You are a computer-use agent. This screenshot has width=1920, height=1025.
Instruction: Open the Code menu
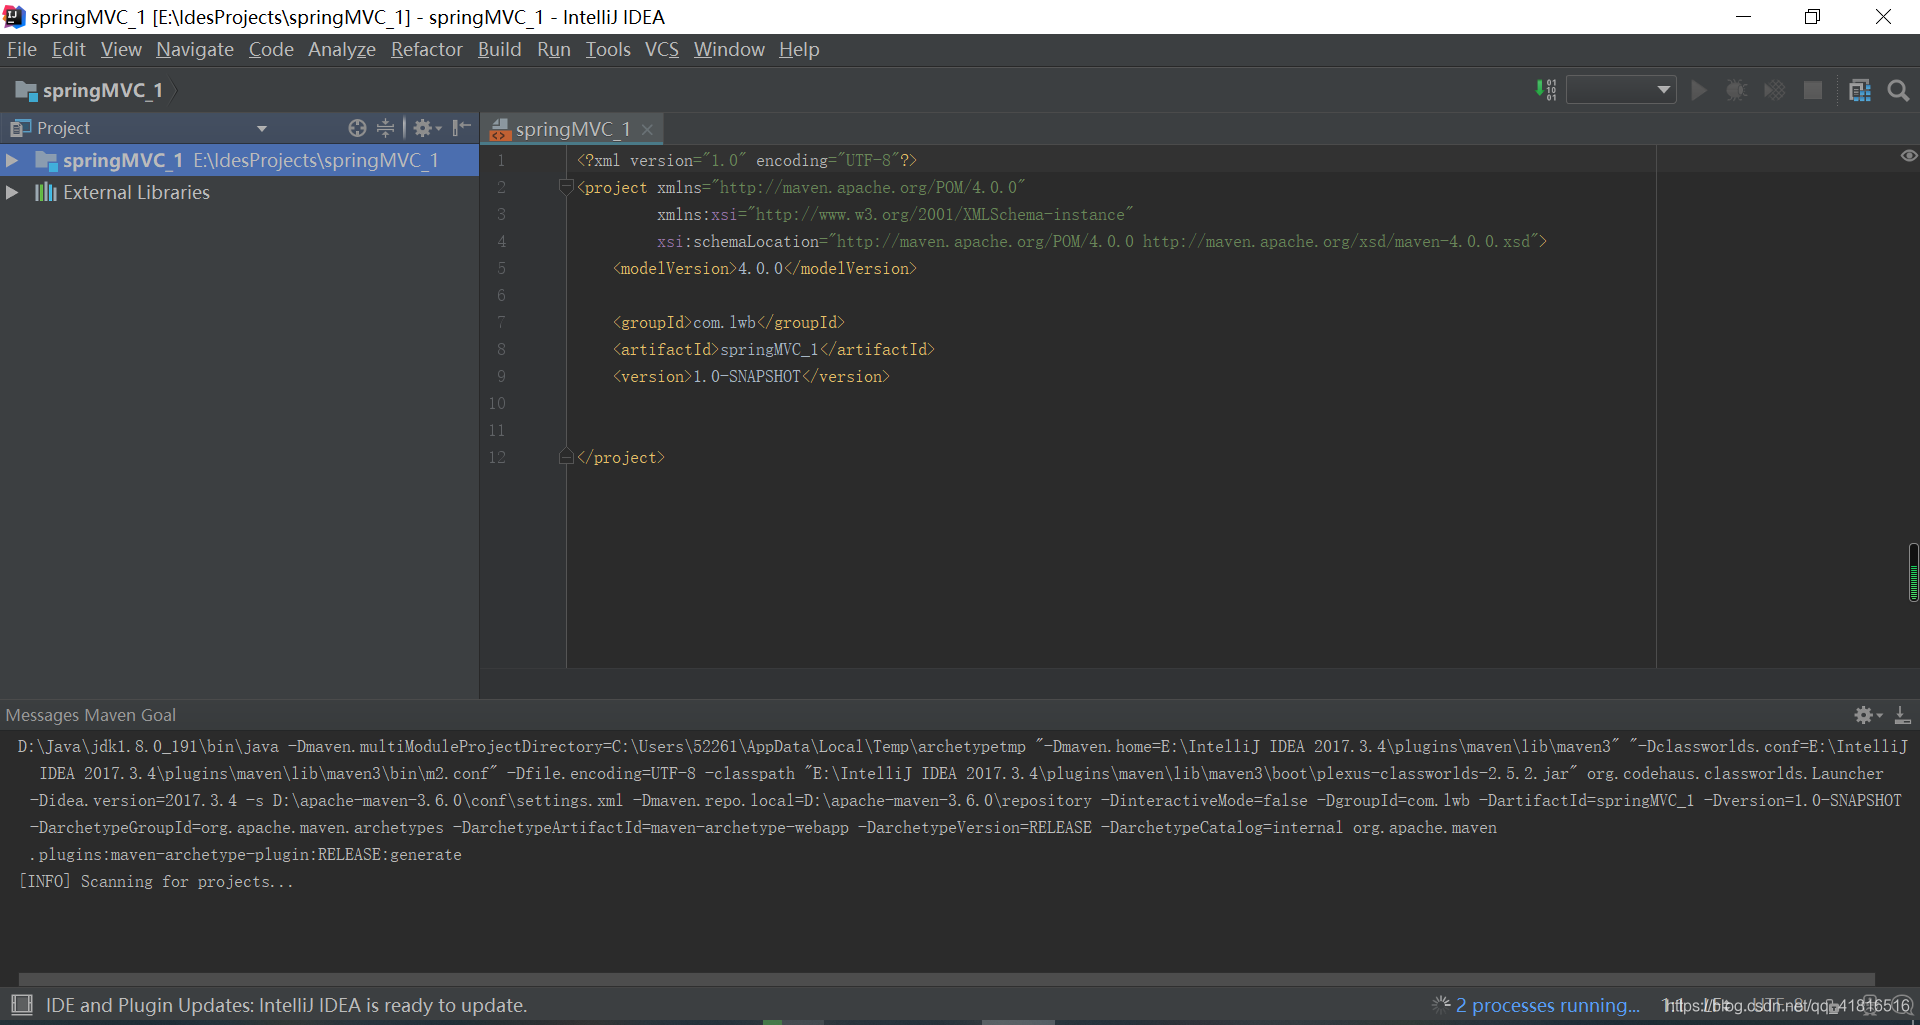(x=271, y=49)
